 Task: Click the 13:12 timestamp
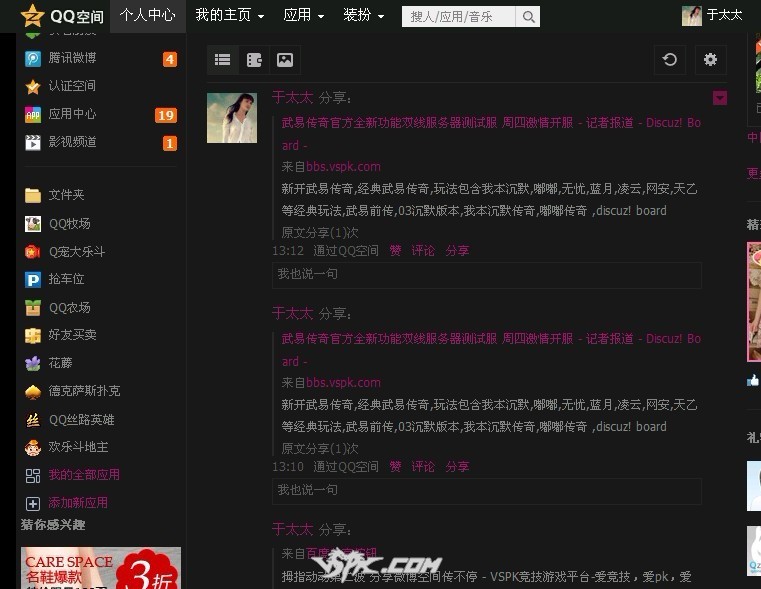click(x=288, y=251)
